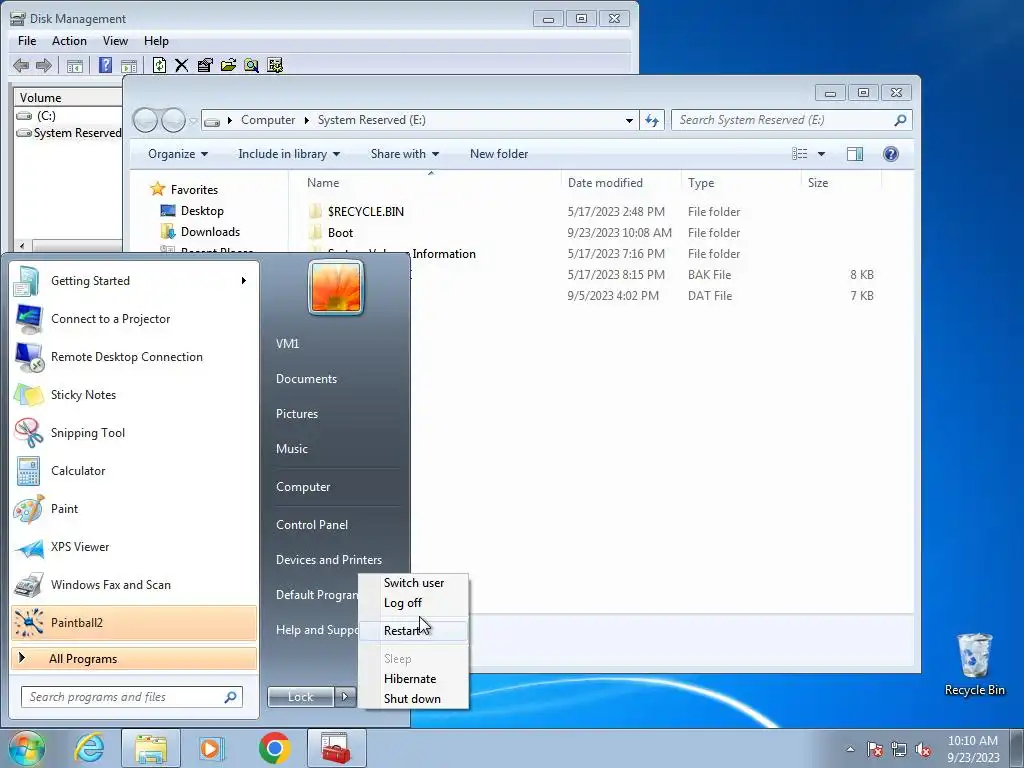1024x768 pixels.
Task: Click the show/hide console tree icon
Action: [75, 65]
